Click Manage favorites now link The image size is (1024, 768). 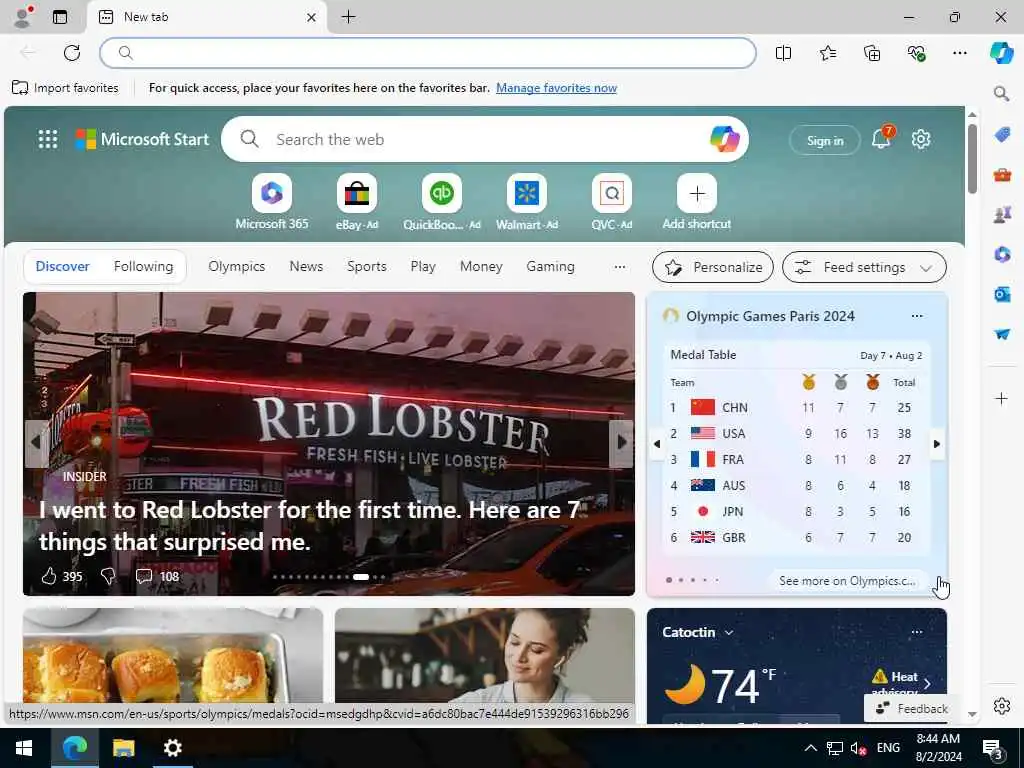(556, 88)
